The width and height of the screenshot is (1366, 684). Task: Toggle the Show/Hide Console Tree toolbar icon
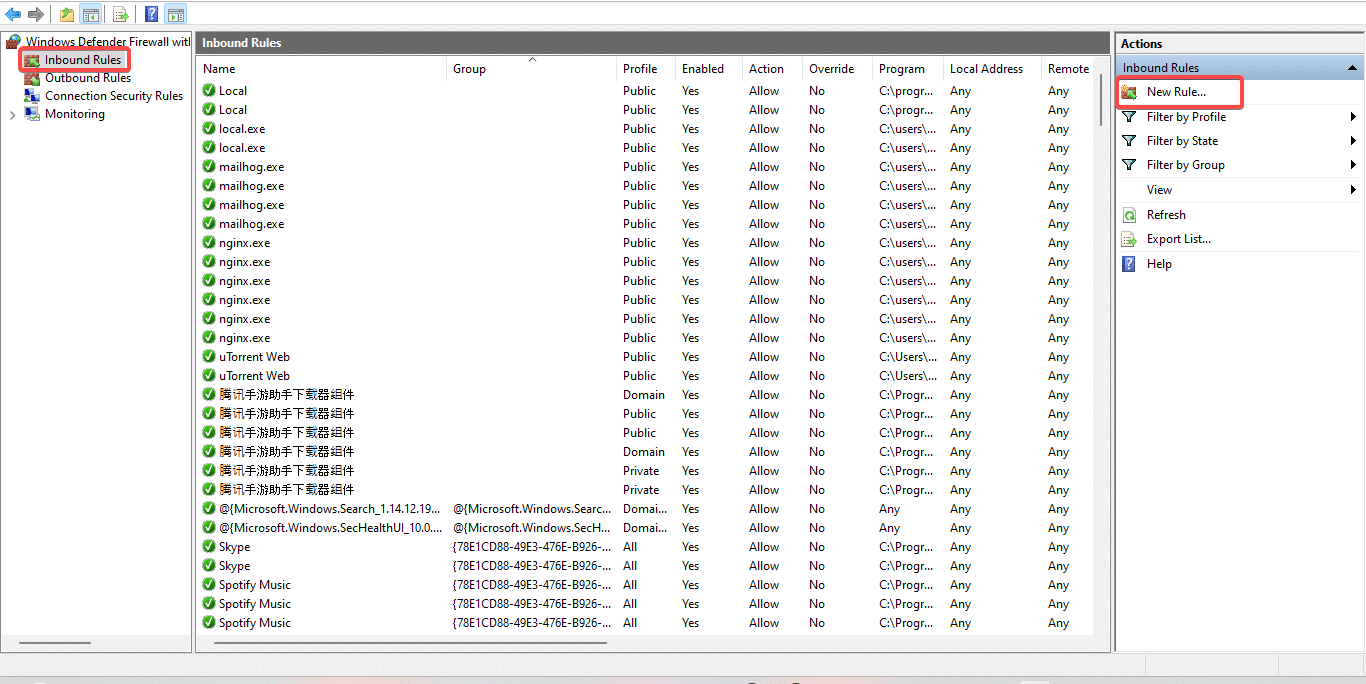click(x=90, y=14)
